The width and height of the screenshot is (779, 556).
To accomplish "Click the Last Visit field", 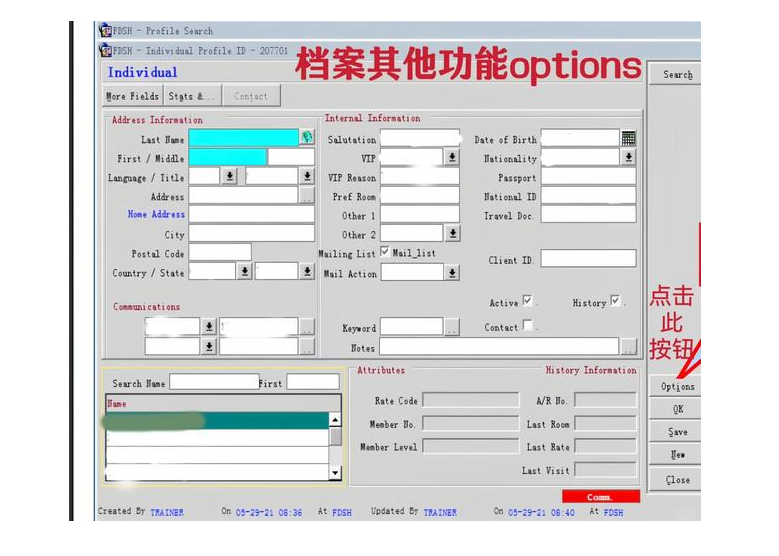I will (605, 470).
